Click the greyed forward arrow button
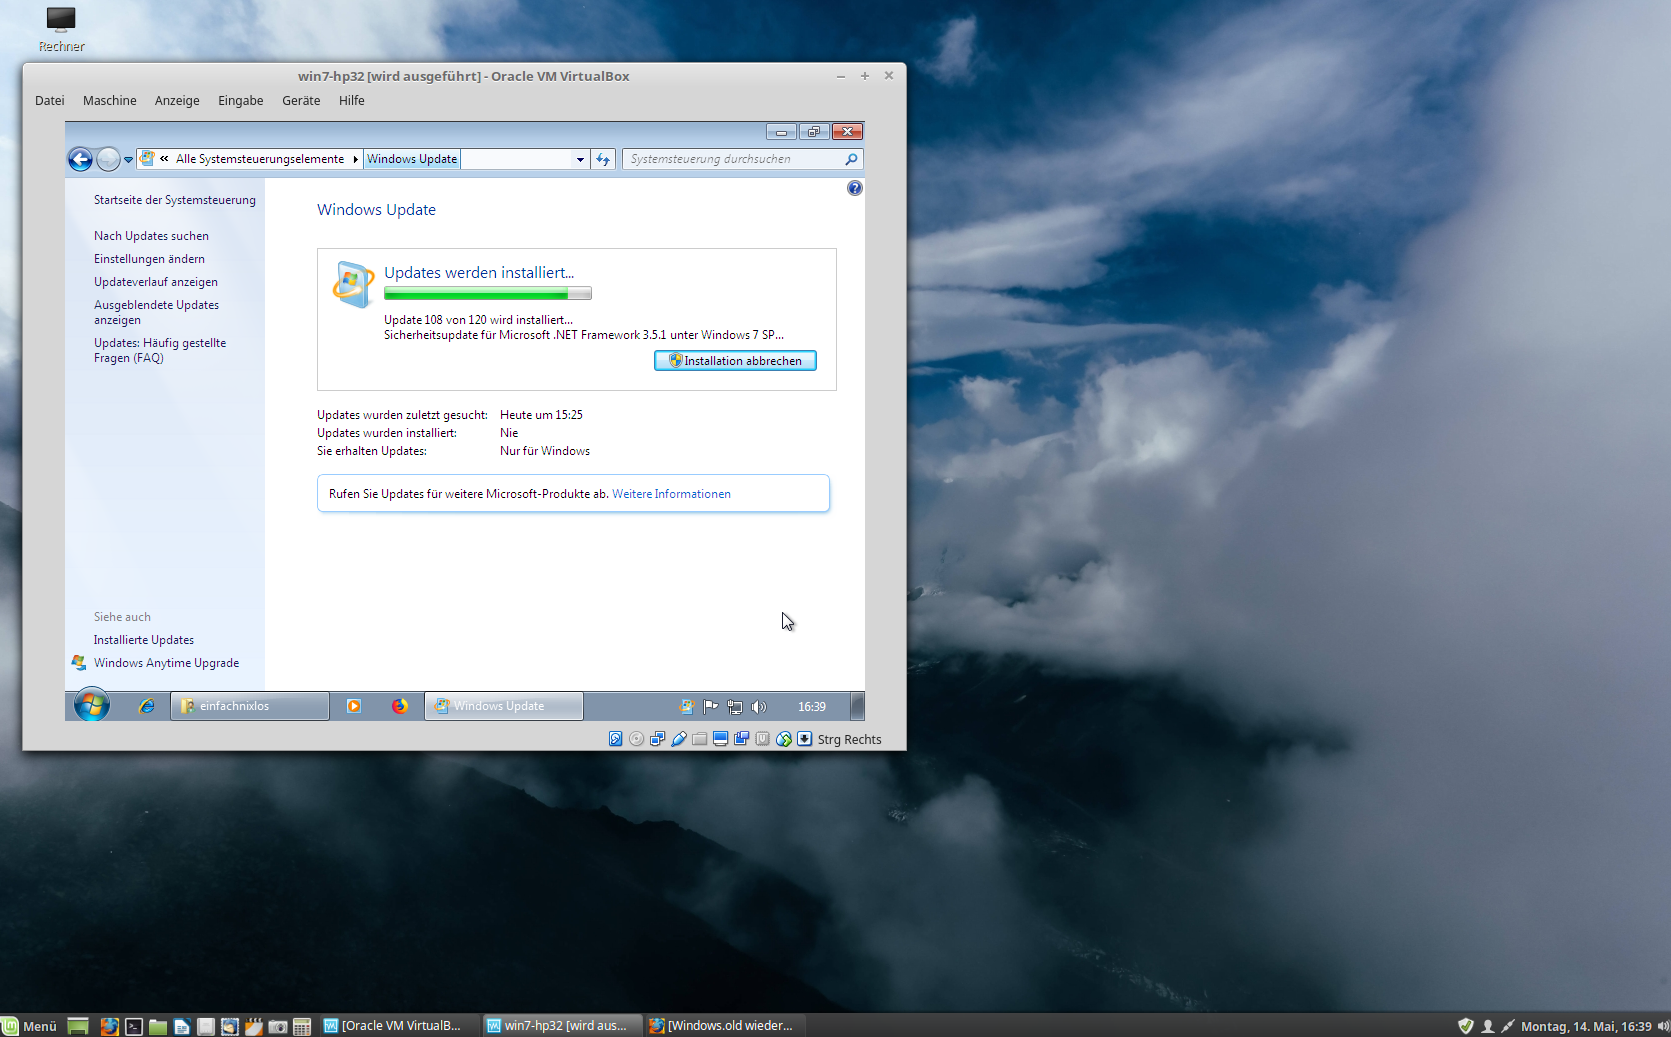The height and width of the screenshot is (1037, 1671). (x=108, y=159)
